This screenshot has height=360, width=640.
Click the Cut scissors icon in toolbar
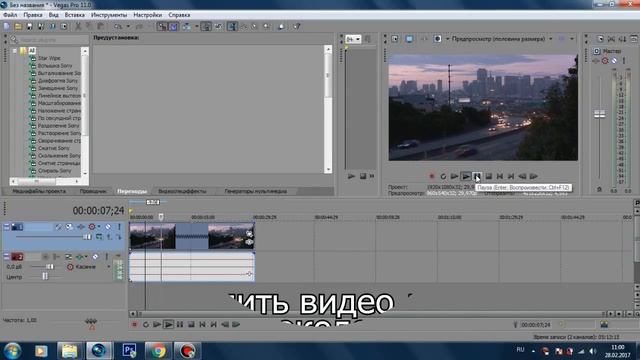coord(78,27)
